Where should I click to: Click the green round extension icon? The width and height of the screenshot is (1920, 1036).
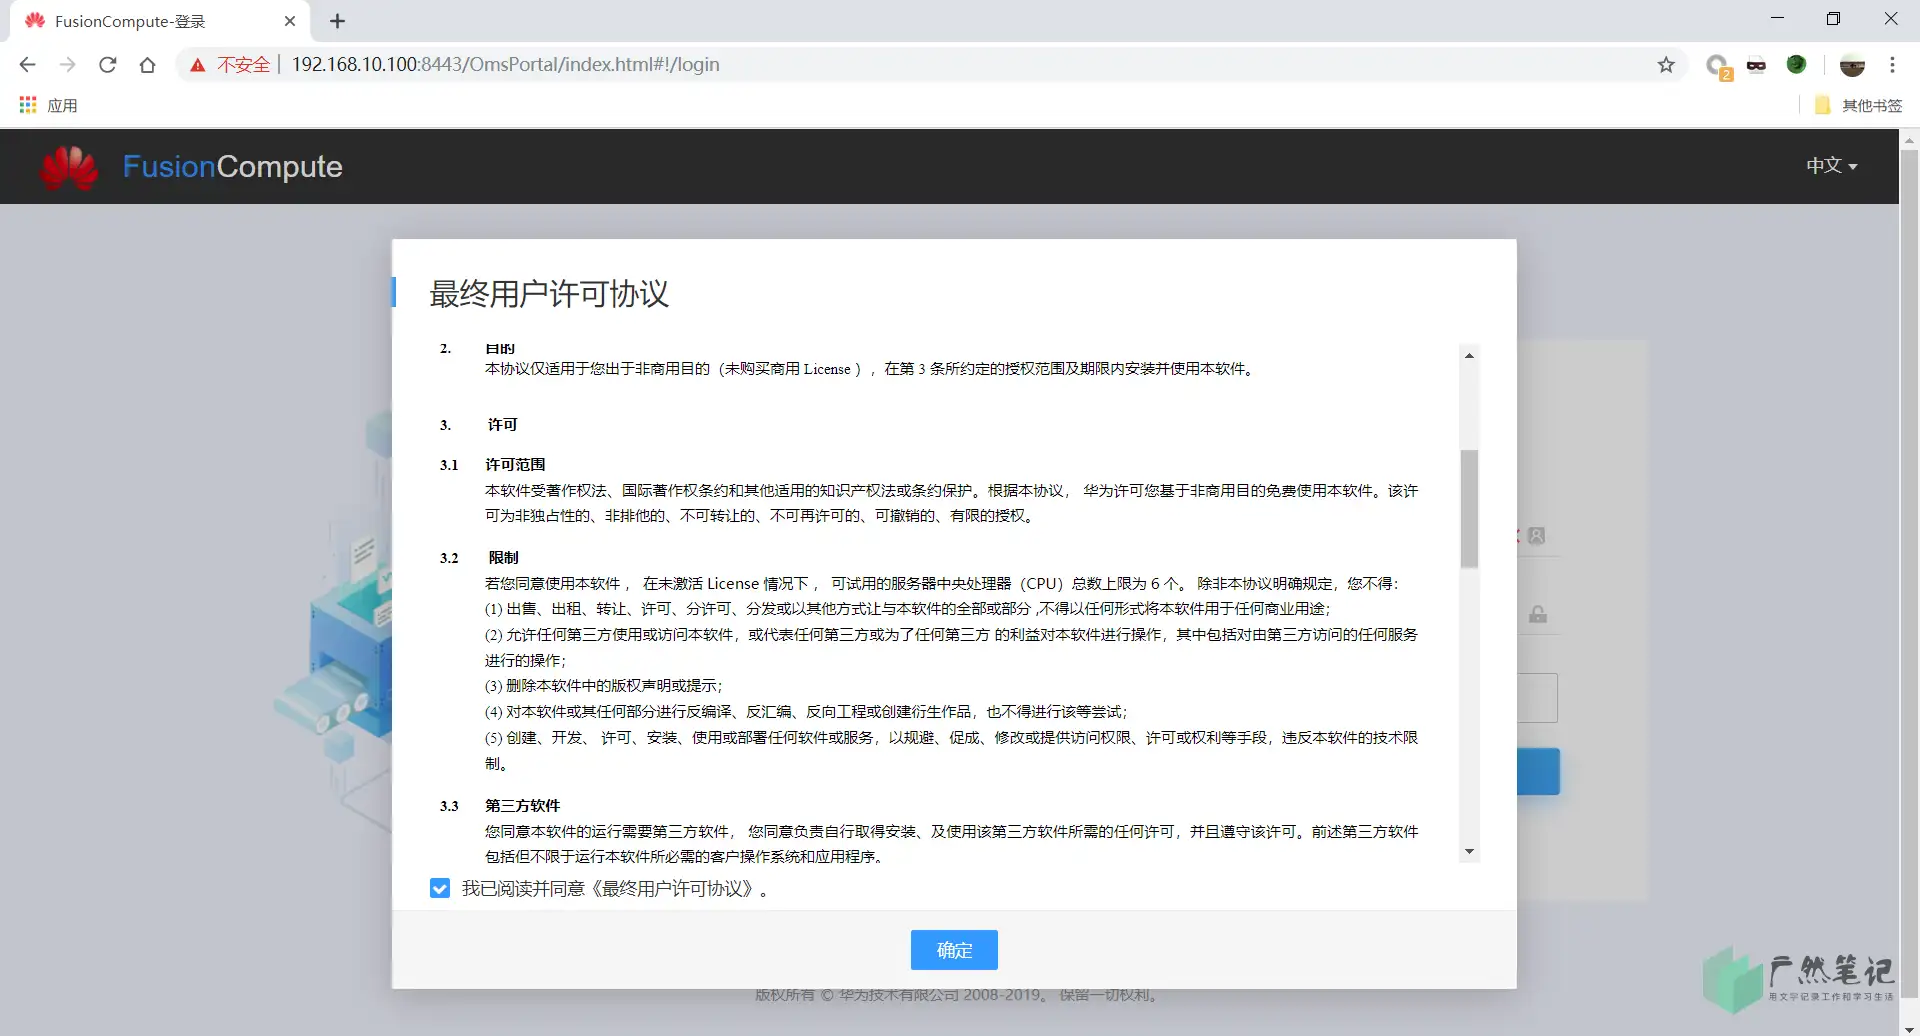1797,64
